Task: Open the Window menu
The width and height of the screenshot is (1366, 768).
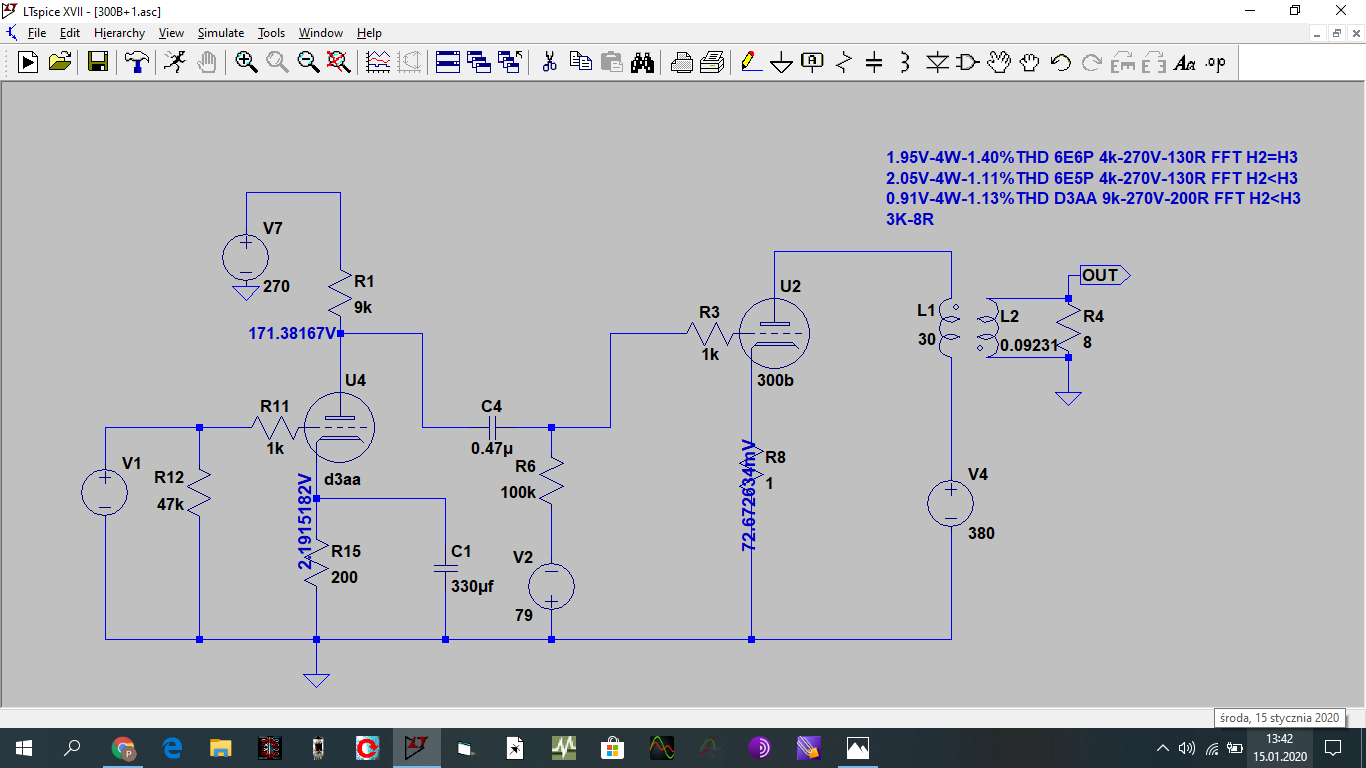Action: click(321, 33)
